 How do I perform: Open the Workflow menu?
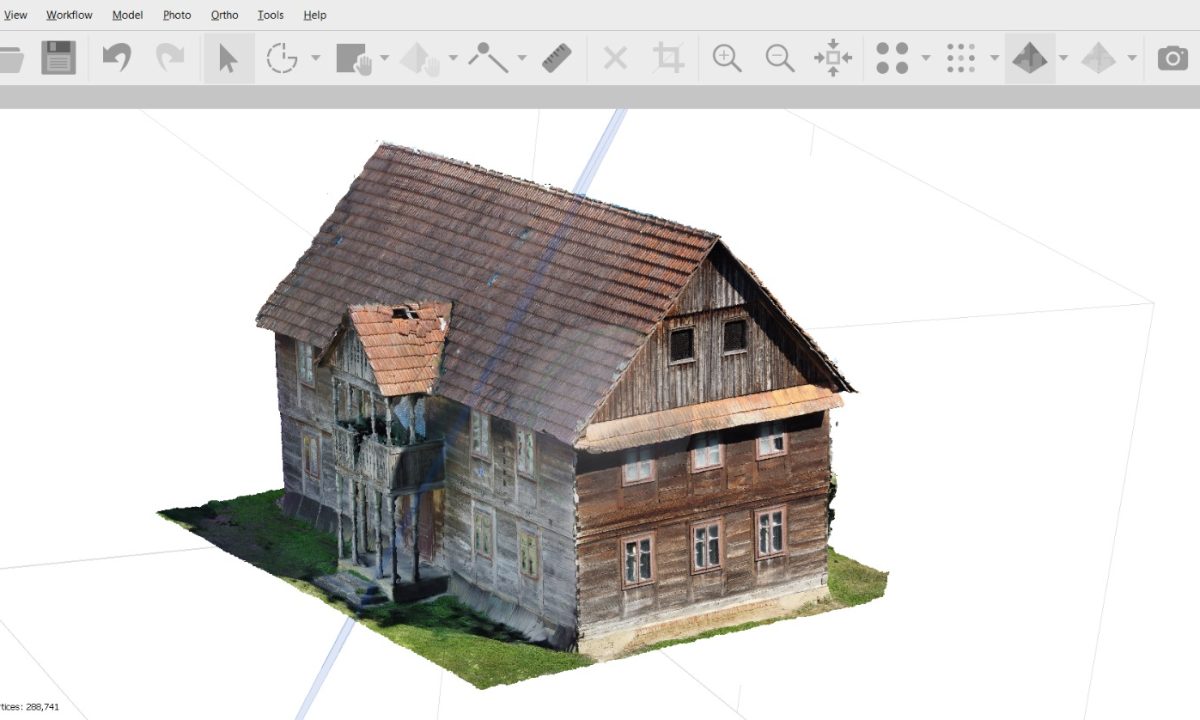[x=69, y=15]
